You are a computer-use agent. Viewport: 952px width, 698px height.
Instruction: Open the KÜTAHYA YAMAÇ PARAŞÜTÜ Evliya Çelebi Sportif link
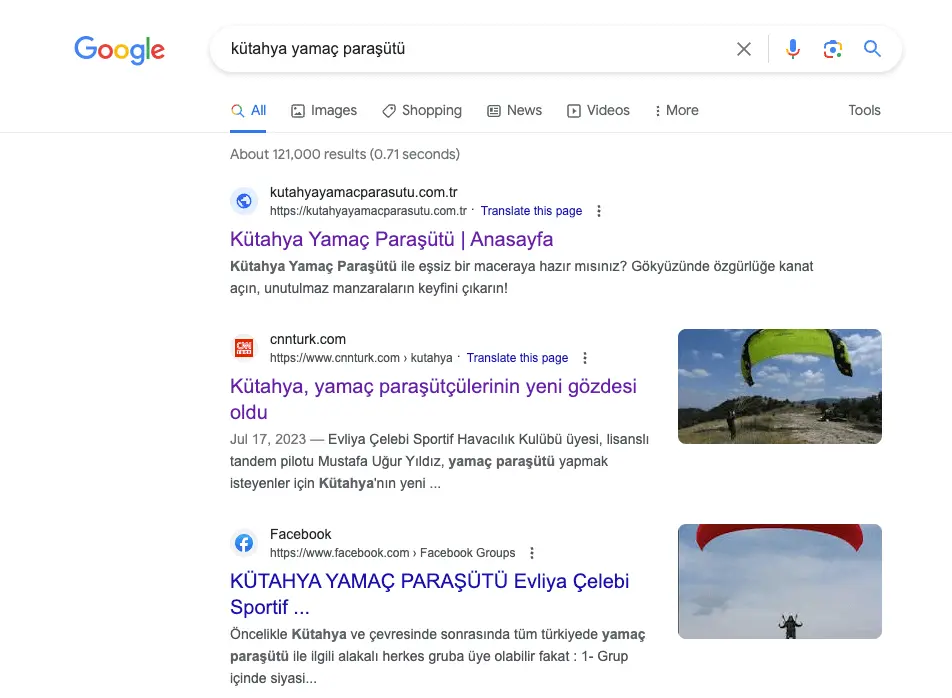coord(430,594)
